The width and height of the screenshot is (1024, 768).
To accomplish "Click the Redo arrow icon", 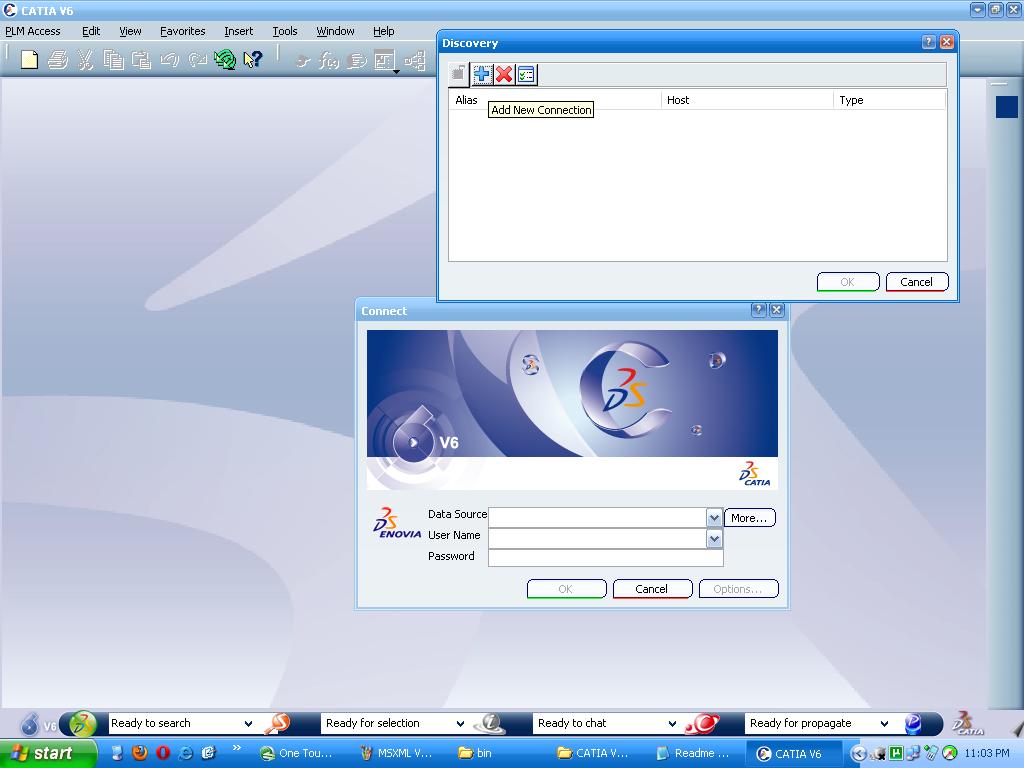I will (197, 60).
